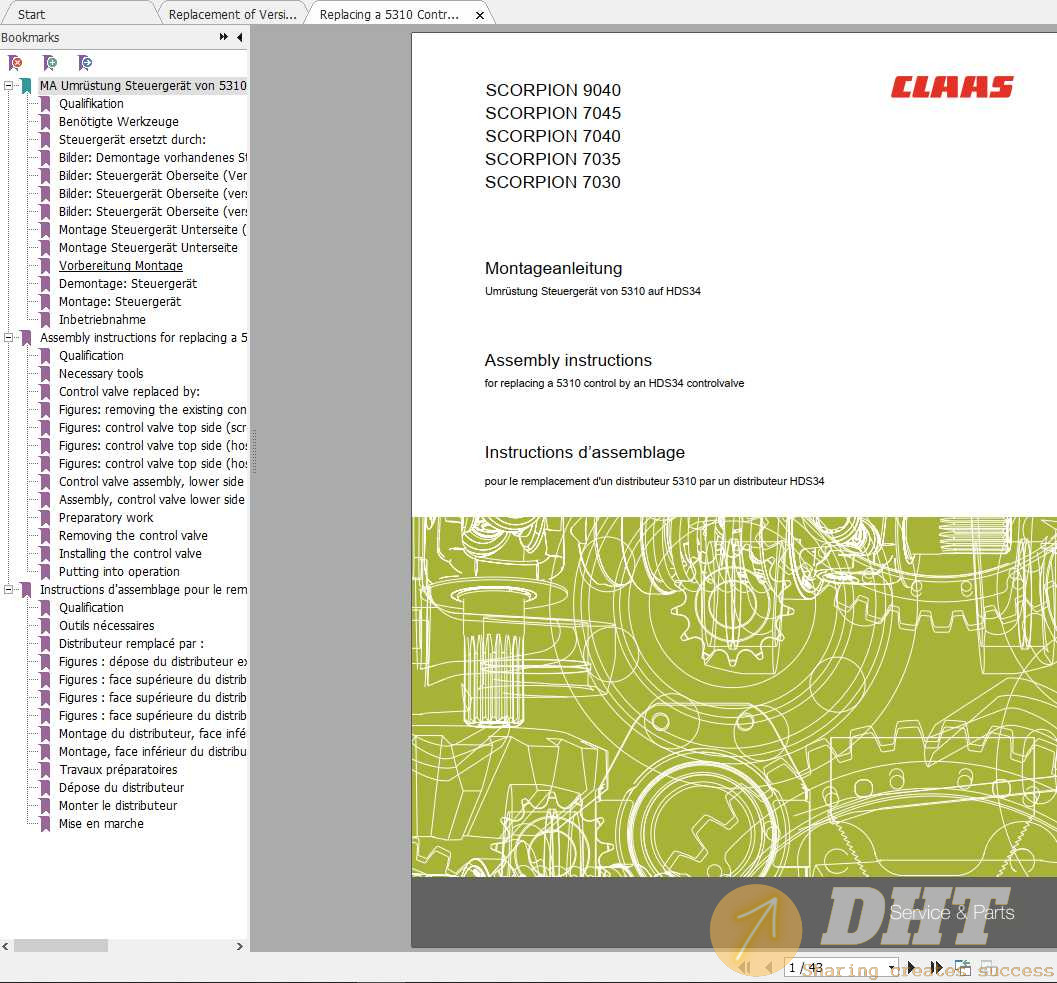Open the Steuergerät ersetzt durch: bookmark

point(132,140)
